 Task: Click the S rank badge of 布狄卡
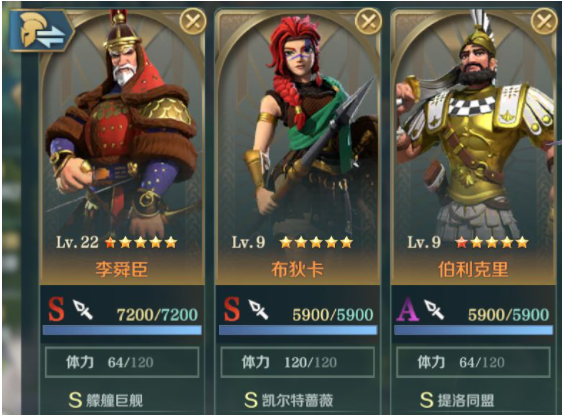[232, 309]
